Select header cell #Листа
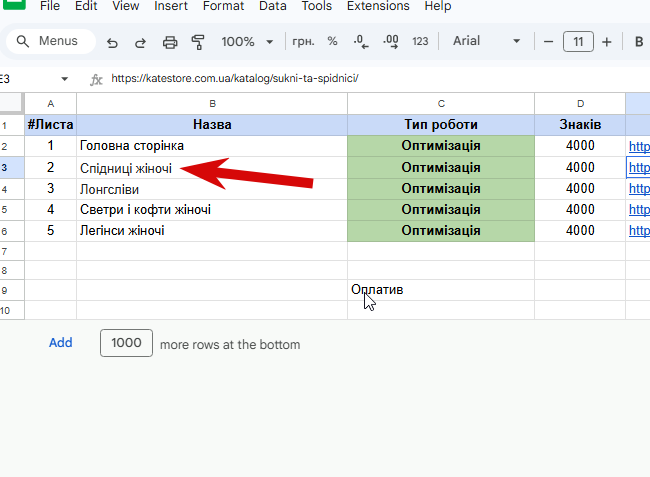 51,125
